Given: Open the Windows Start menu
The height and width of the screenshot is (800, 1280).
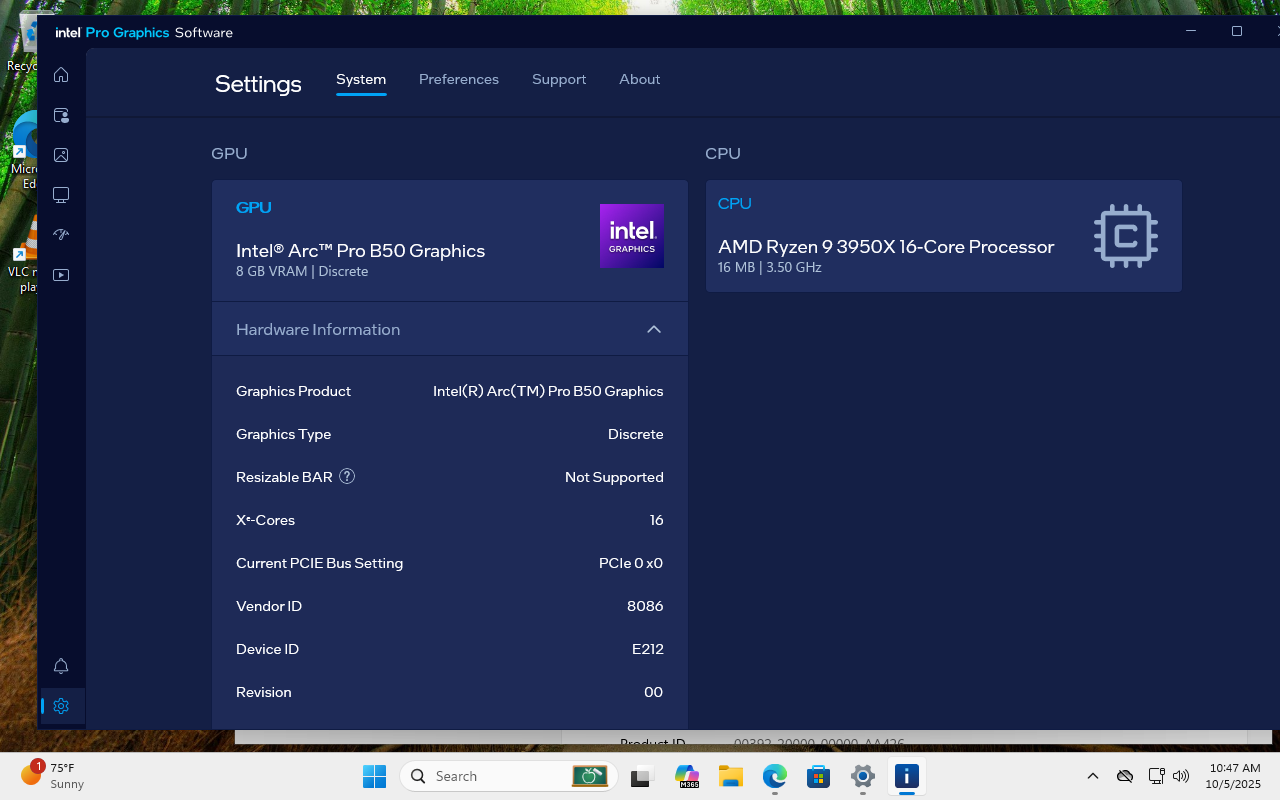Looking at the screenshot, I should (x=374, y=776).
